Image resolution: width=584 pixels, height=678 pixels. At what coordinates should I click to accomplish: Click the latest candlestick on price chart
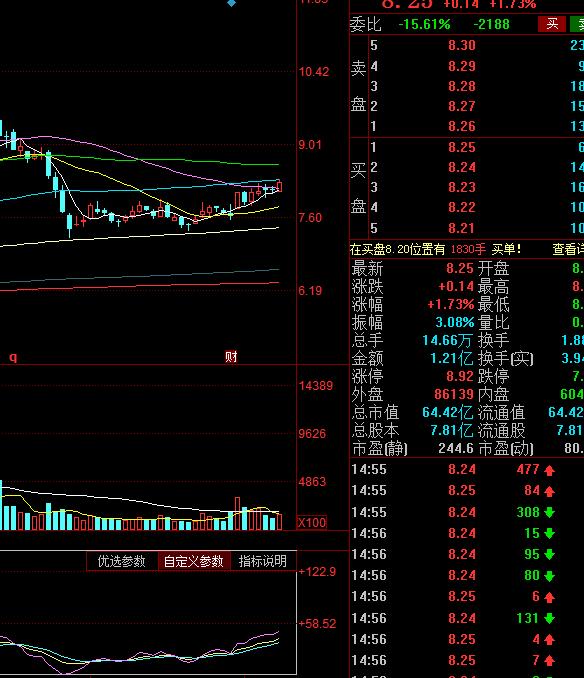point(279,186)
